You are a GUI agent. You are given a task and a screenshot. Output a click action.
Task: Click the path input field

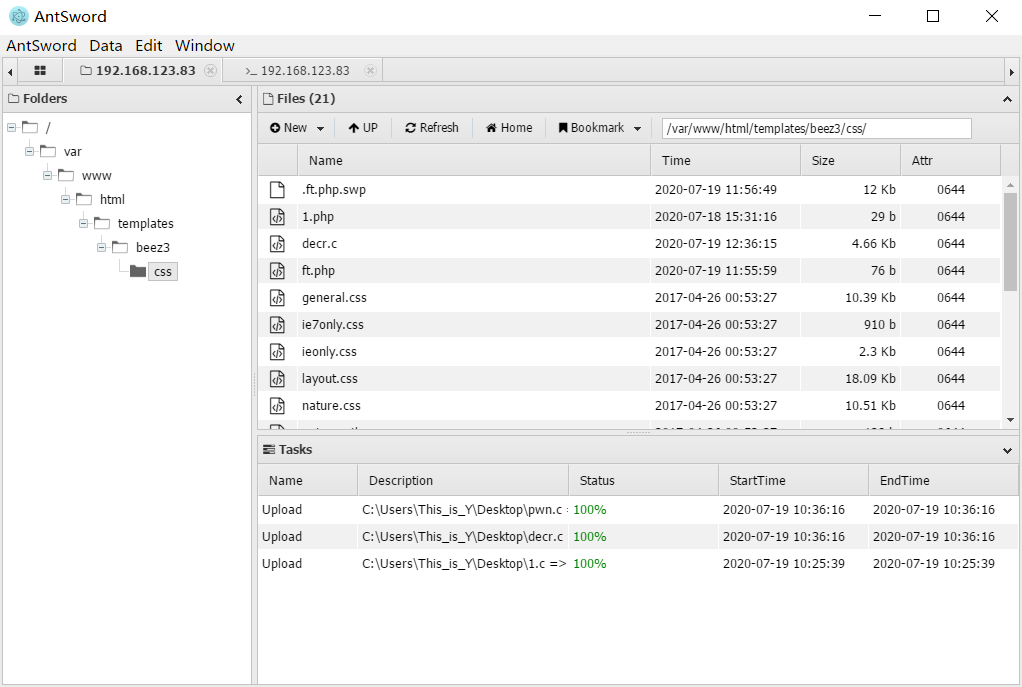pyautogui.click(x=816, y=128)
